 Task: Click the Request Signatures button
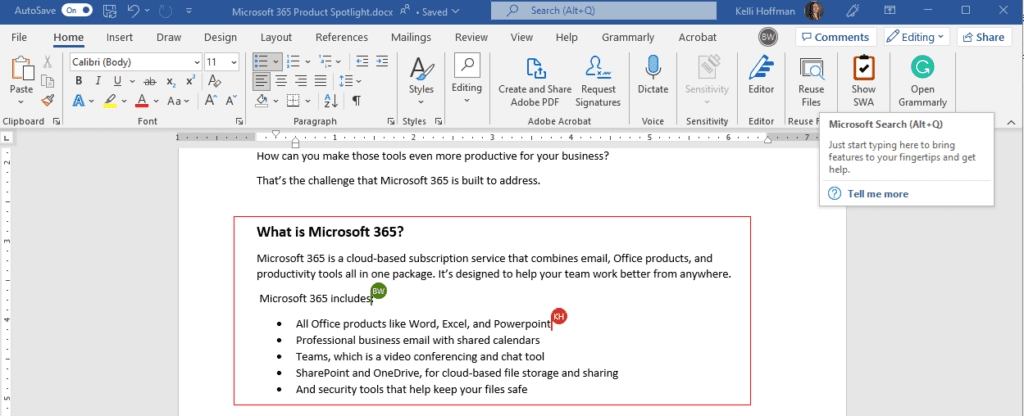point(598,82)
